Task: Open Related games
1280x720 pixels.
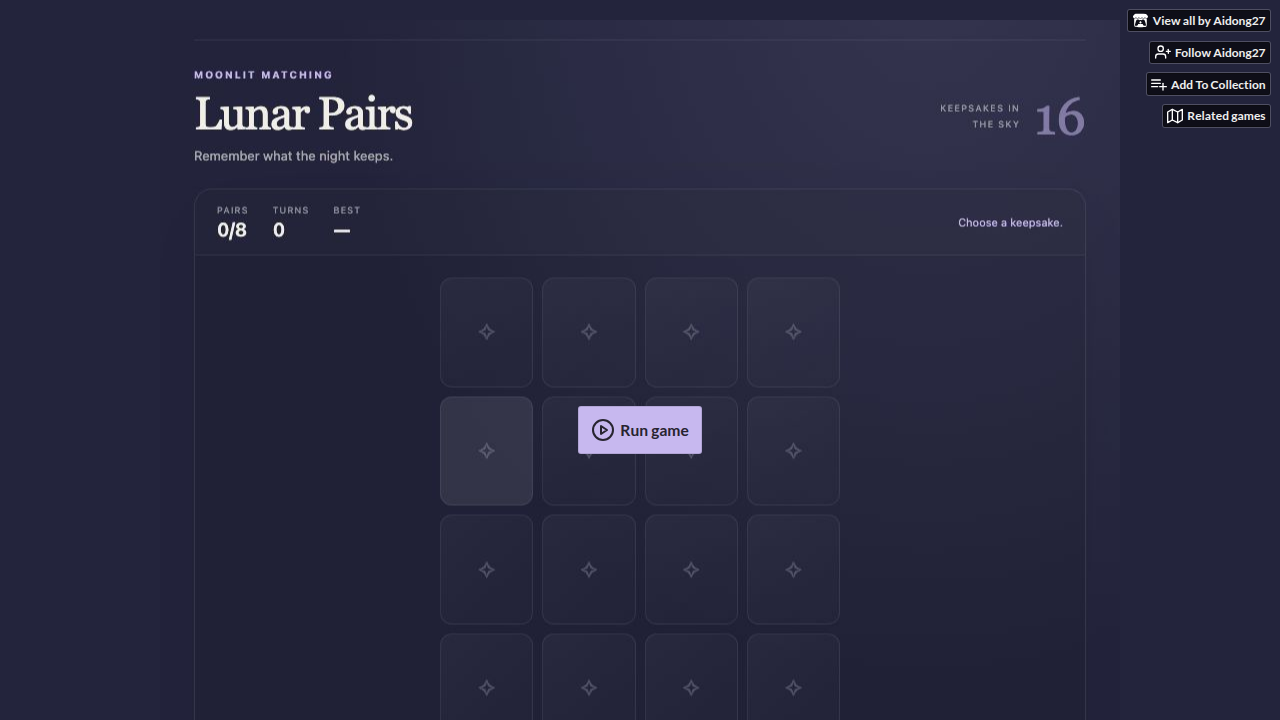Action: point(1216,116)
